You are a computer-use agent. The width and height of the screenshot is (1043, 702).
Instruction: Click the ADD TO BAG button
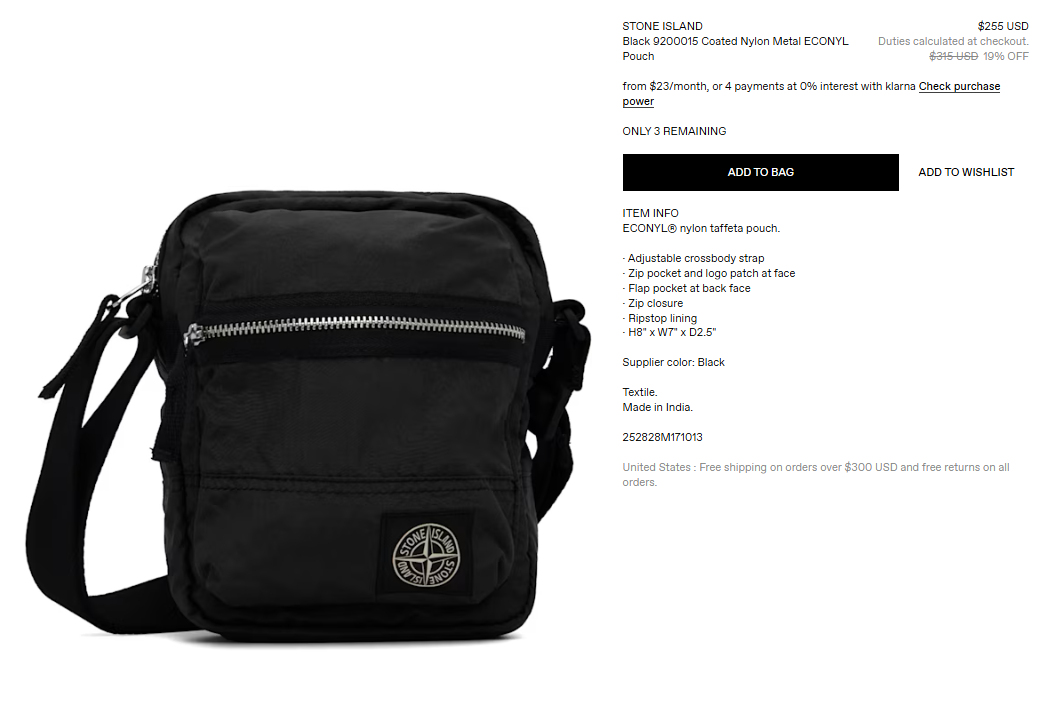[760, 172]
